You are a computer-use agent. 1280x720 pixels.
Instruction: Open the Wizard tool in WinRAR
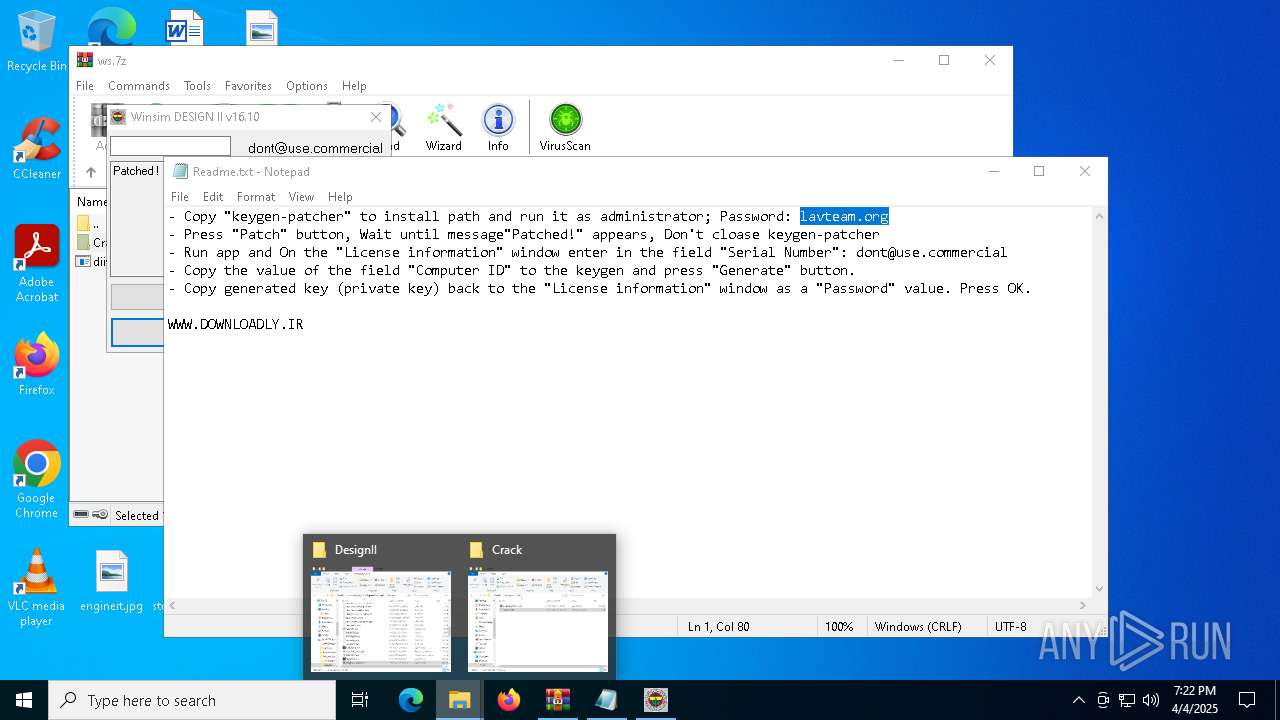(443, 127)
